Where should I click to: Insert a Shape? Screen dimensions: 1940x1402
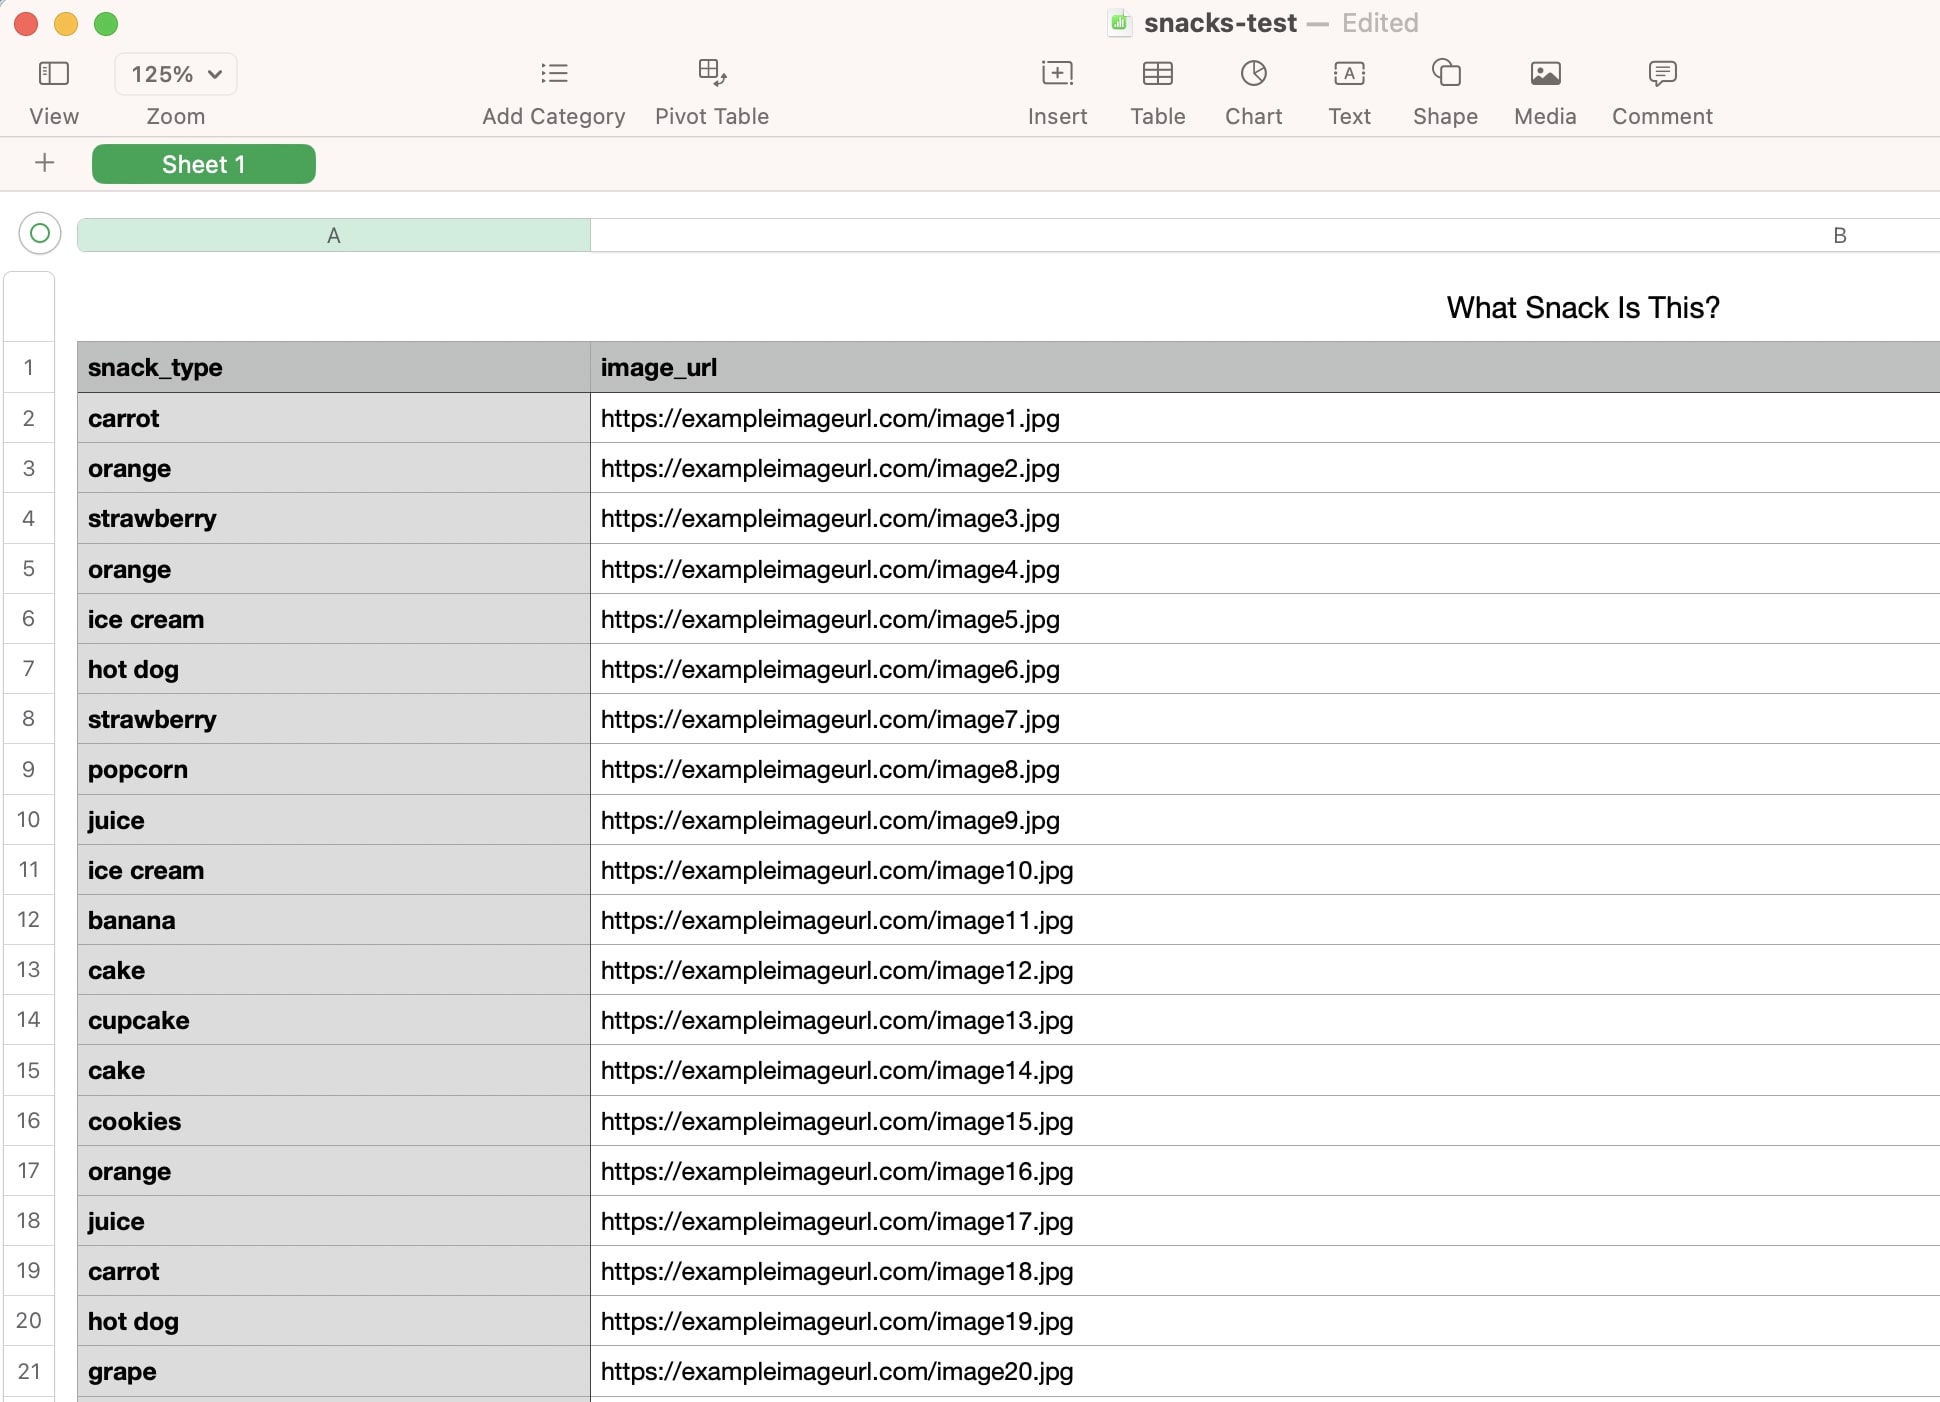[x=1444, y=73]
